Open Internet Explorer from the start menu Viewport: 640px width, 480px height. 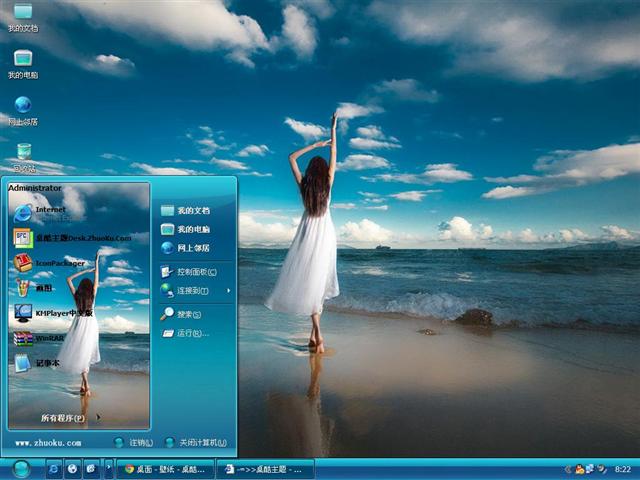[x=50, y=212]
